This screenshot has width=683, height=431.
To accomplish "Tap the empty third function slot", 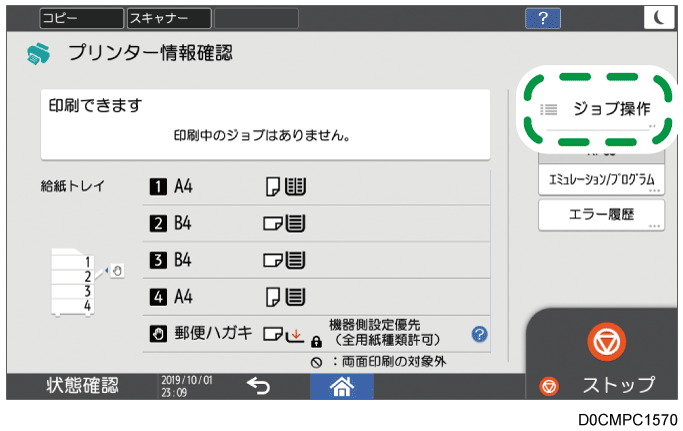I will [x=257, y=18].
